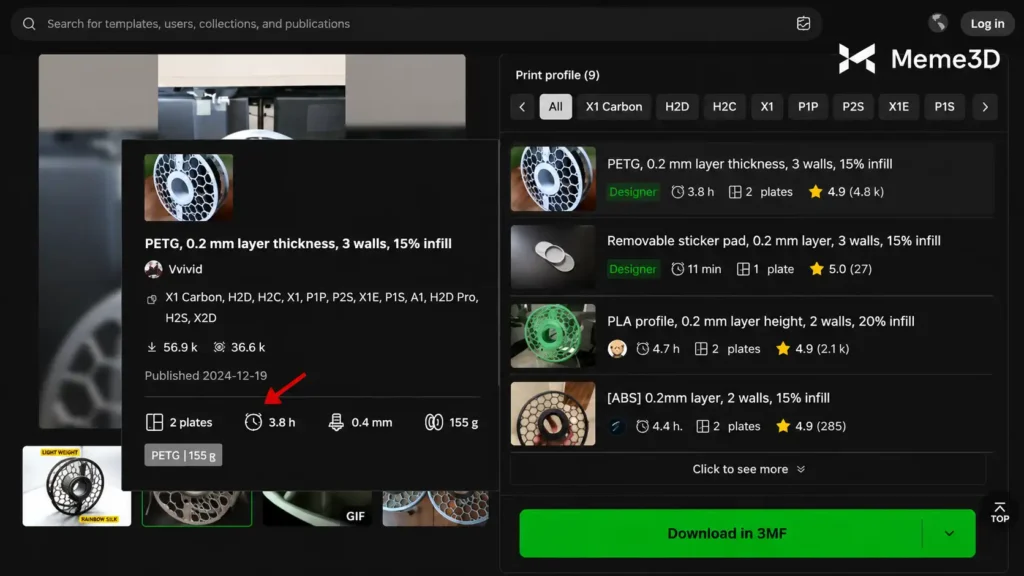
Task: Click the 2 plates icon in popup
Action: point(155,423)
